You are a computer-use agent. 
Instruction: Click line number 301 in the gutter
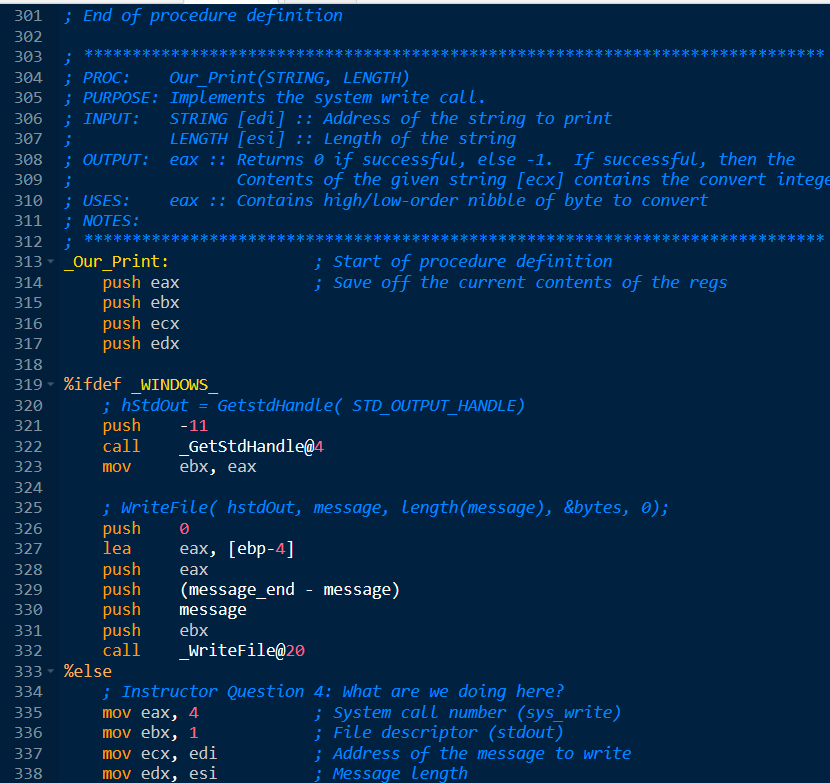(x=27, y=15)
